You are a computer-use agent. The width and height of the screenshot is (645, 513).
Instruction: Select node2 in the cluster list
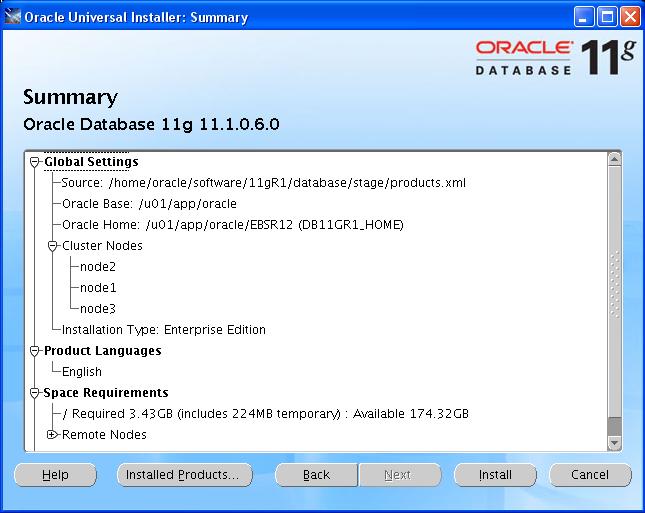(x=98, y=267)
